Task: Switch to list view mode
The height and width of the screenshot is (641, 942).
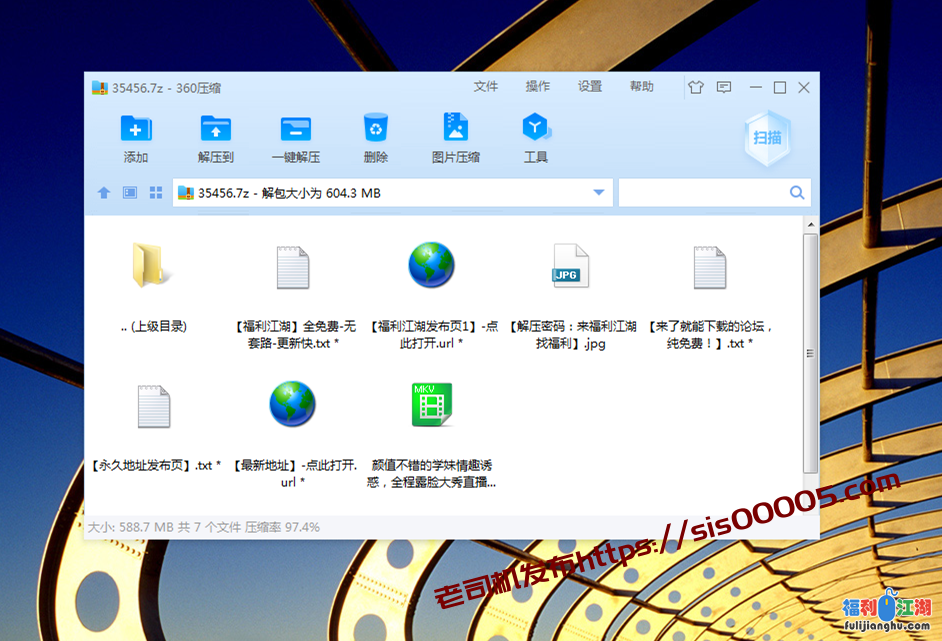Action: click(x=130, y=193)
